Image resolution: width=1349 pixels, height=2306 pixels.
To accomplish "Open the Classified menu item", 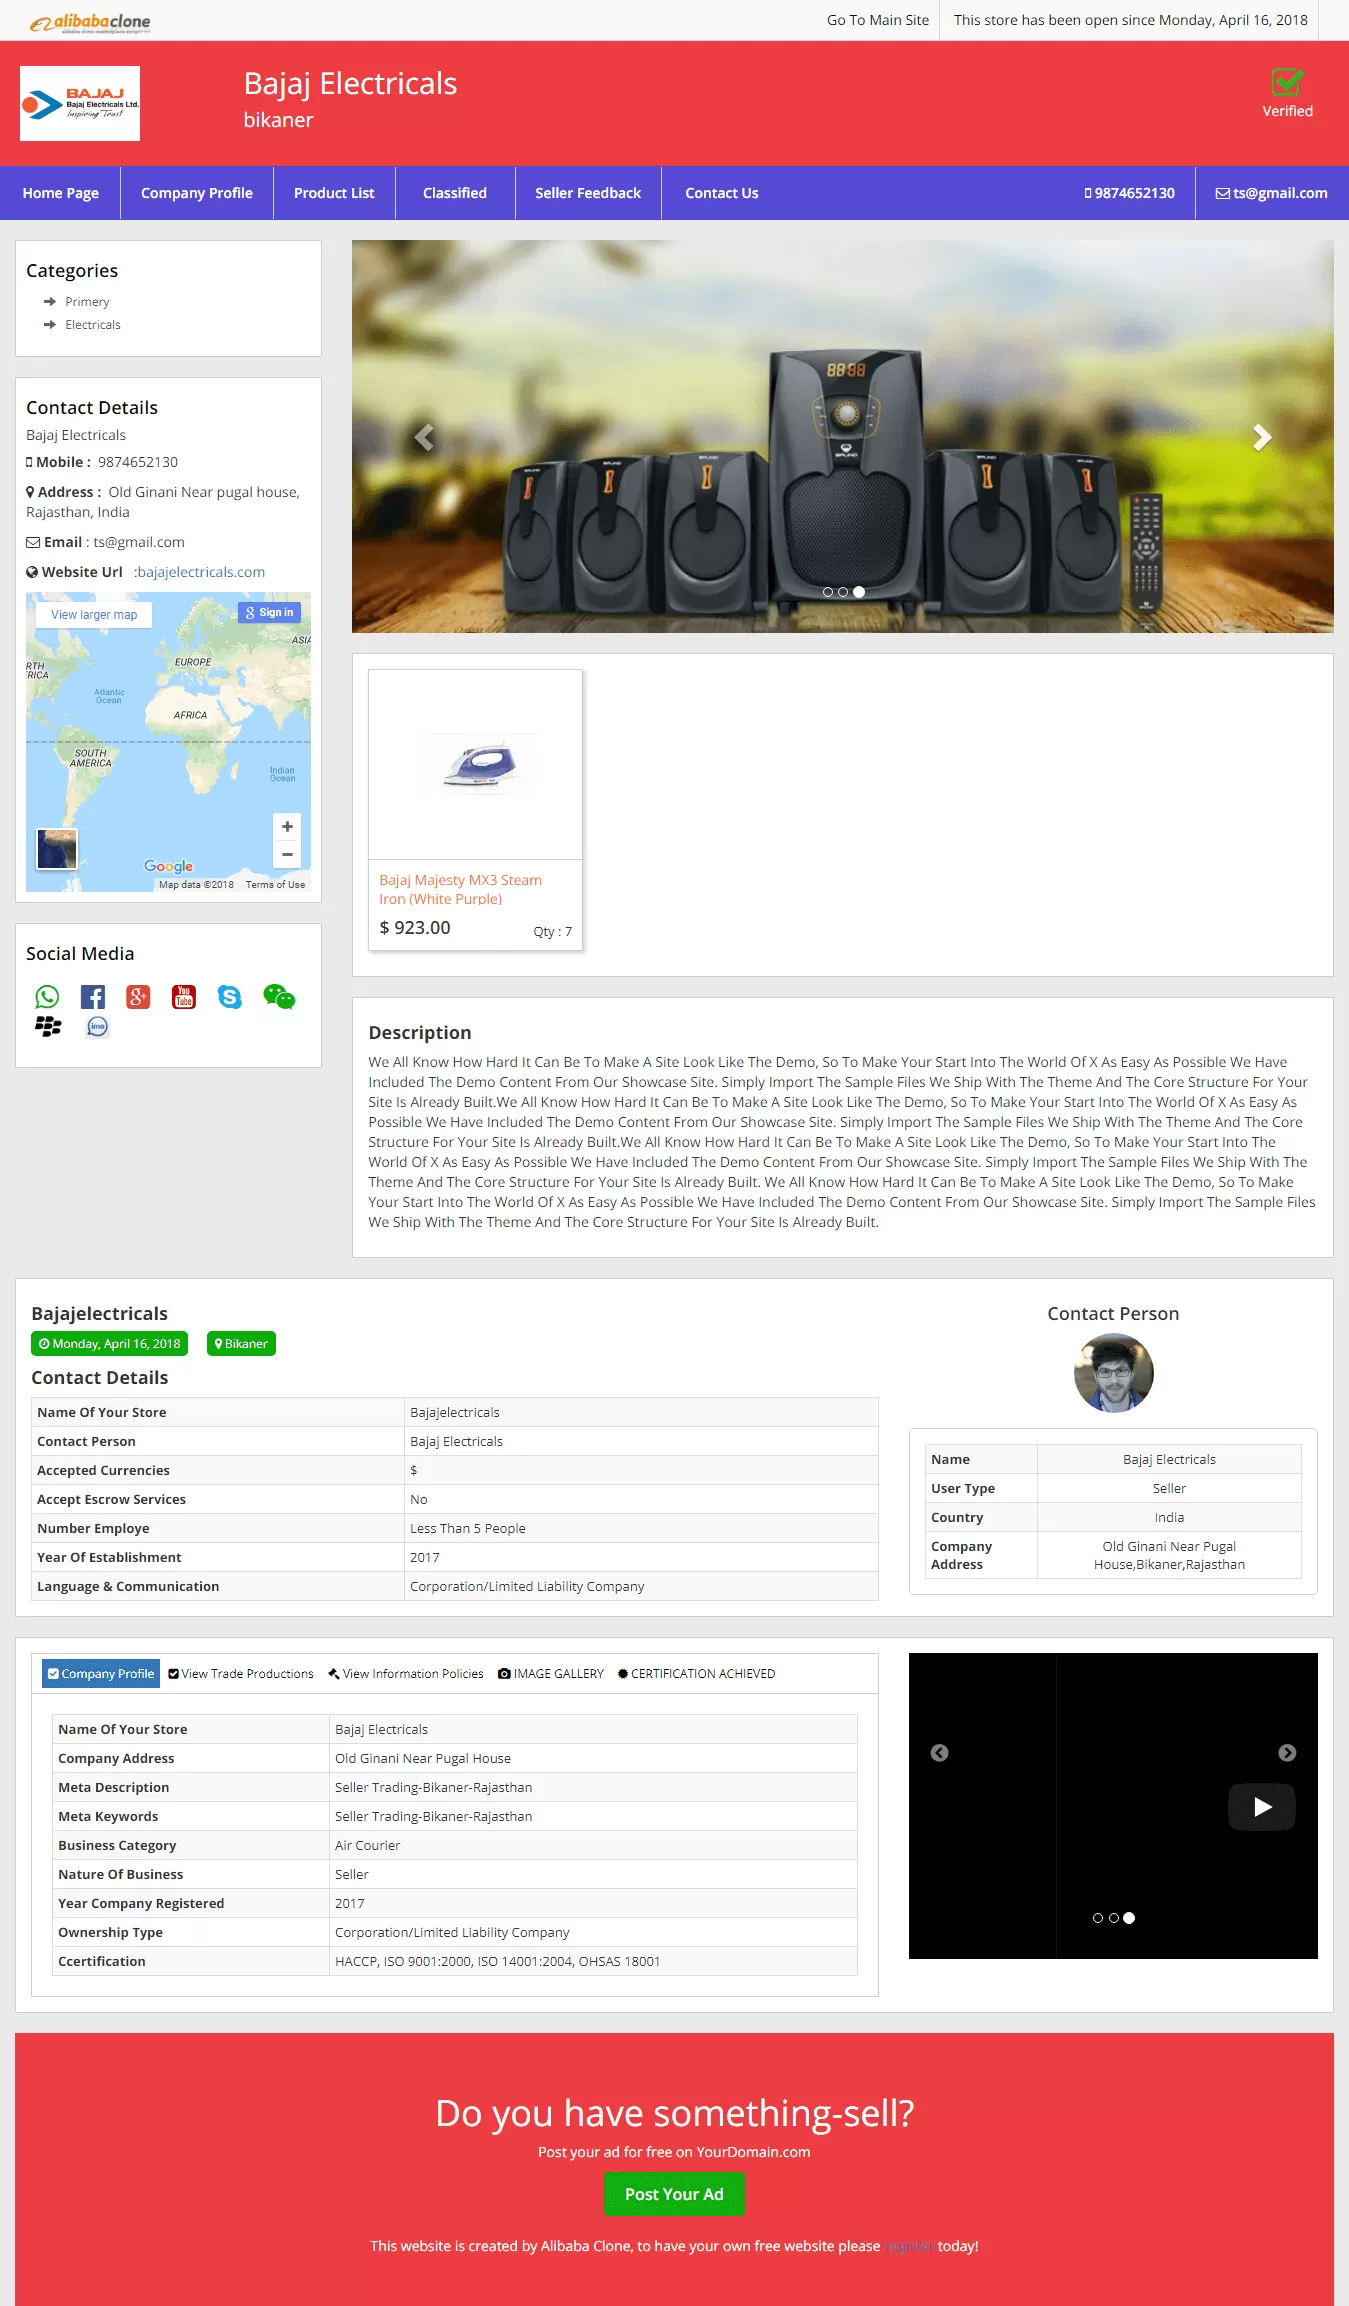I will (455, 193).
